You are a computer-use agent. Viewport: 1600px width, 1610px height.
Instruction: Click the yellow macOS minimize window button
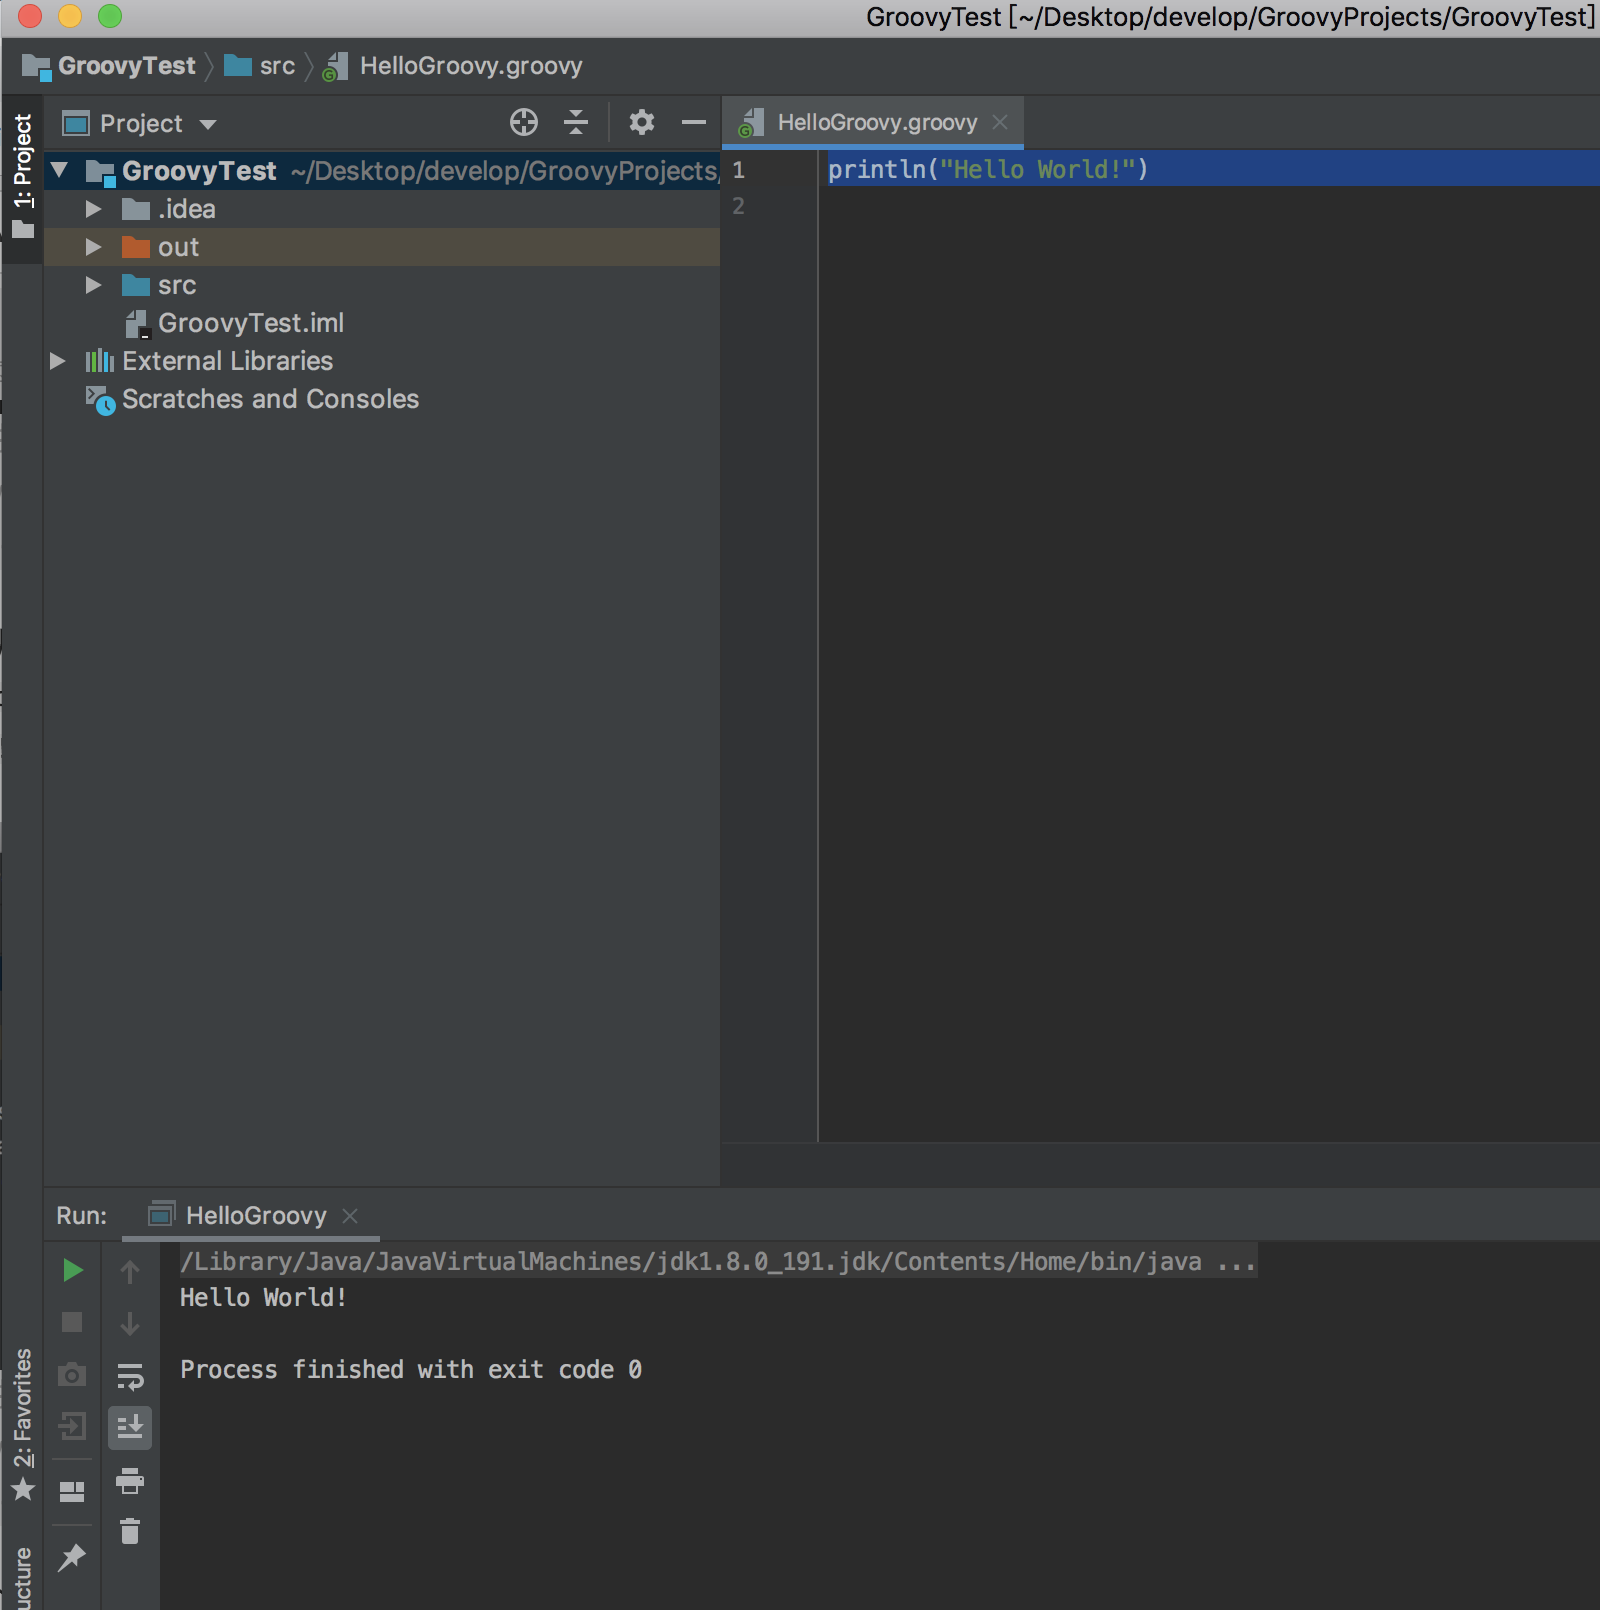click(70, 16)
